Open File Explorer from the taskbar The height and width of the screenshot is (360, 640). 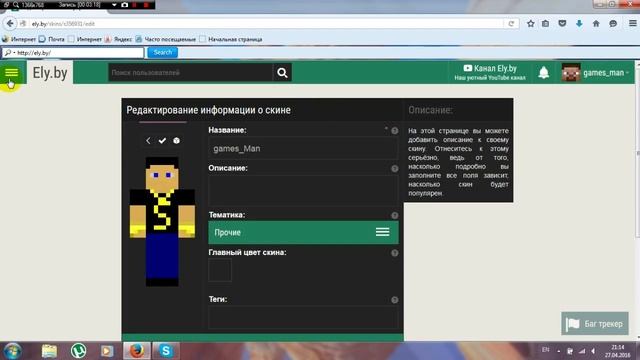pos(49,351)
